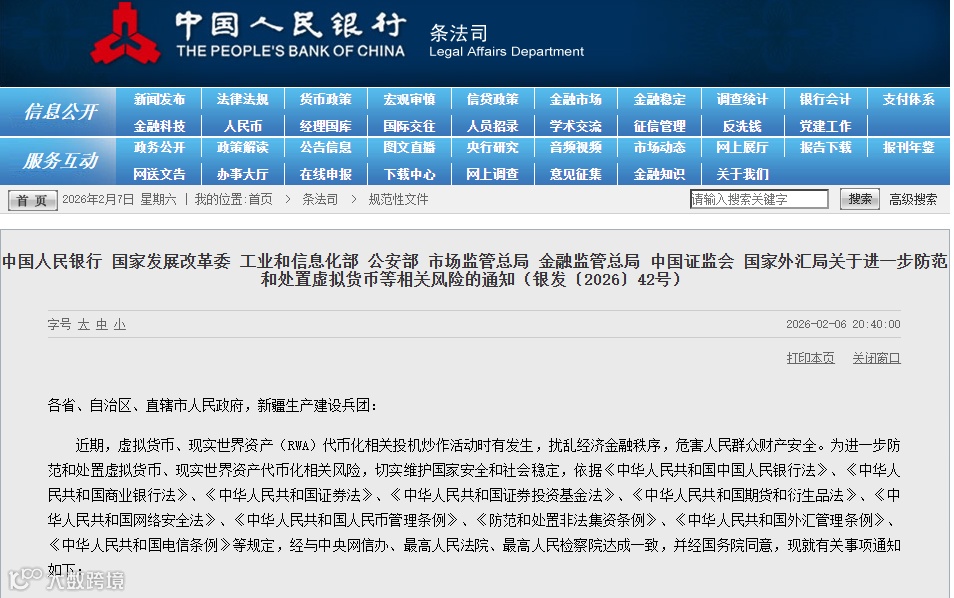Select 办事大厅 entry

tap(243, 174)
